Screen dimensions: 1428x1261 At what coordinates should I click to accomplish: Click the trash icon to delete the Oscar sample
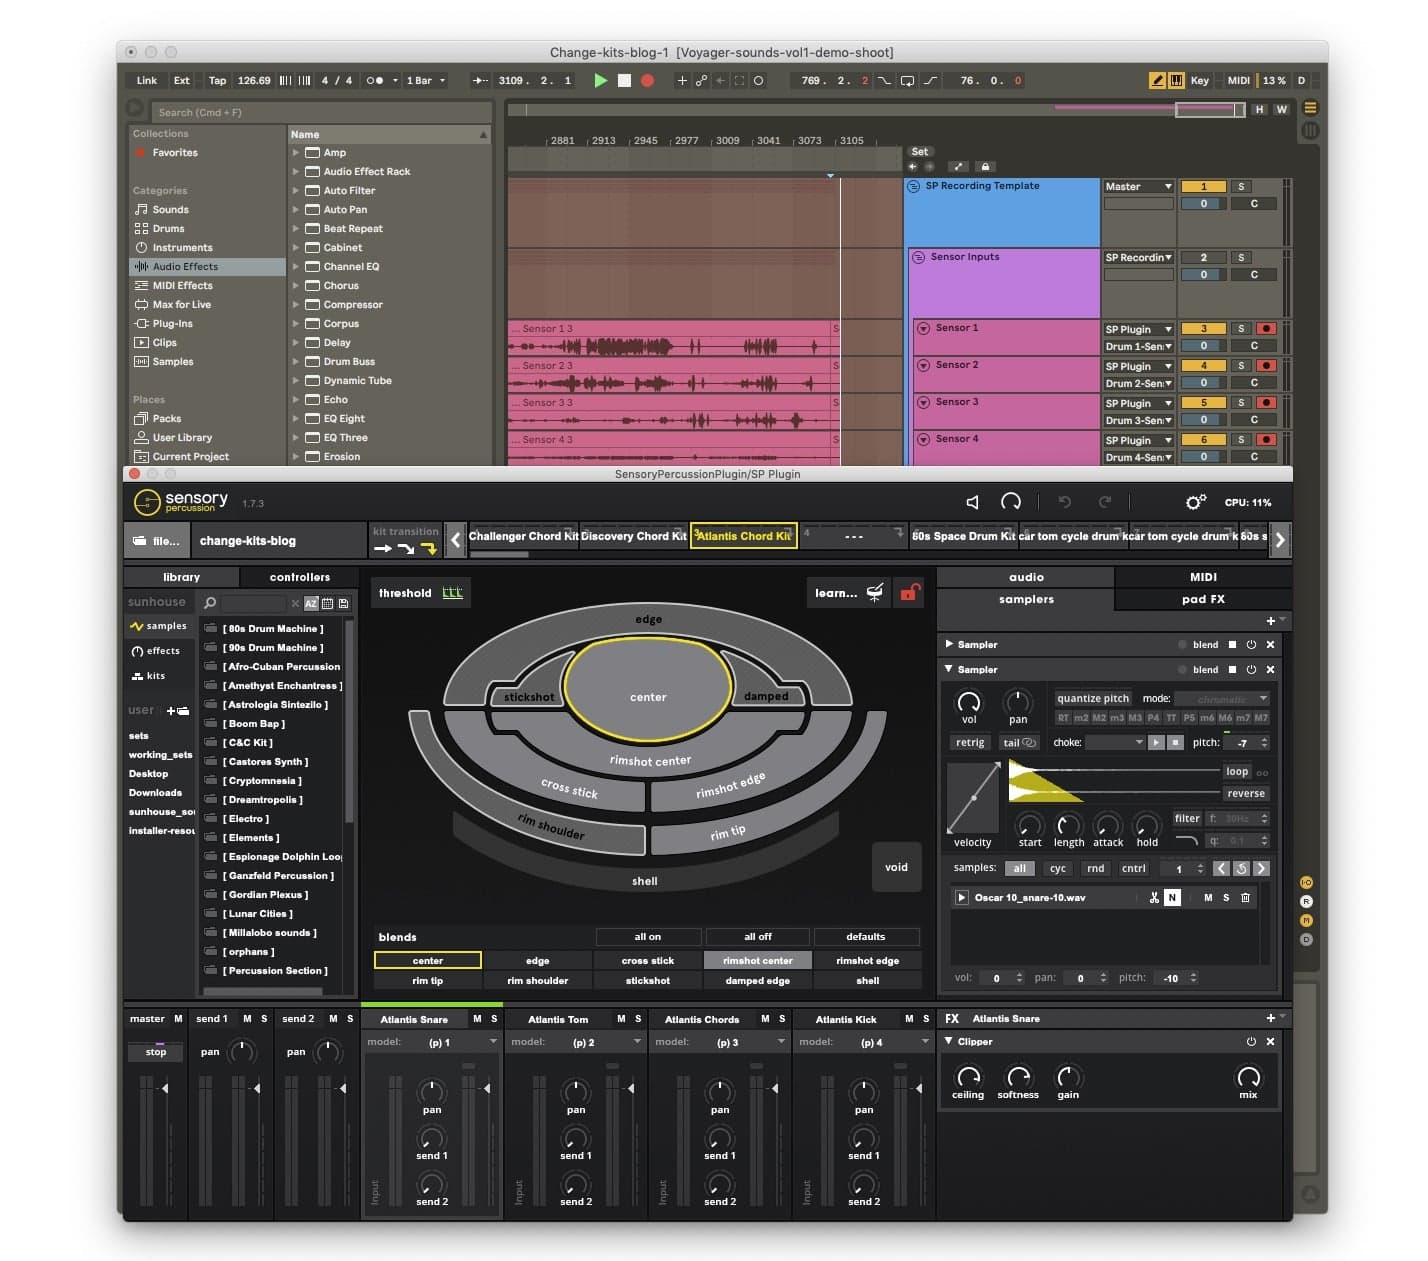1245,897
